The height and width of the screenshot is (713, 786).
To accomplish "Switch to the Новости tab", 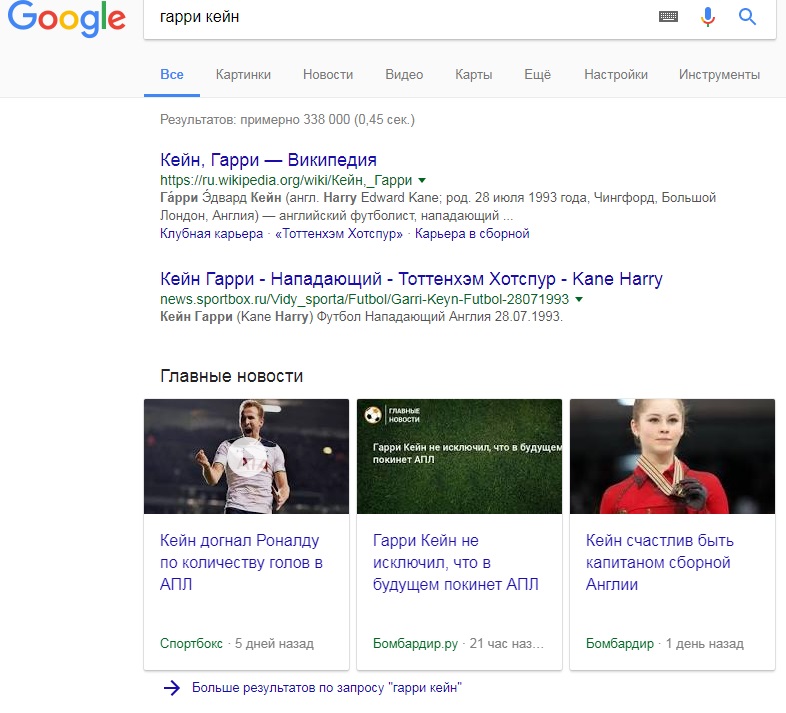I will click(x=328, y=75).
